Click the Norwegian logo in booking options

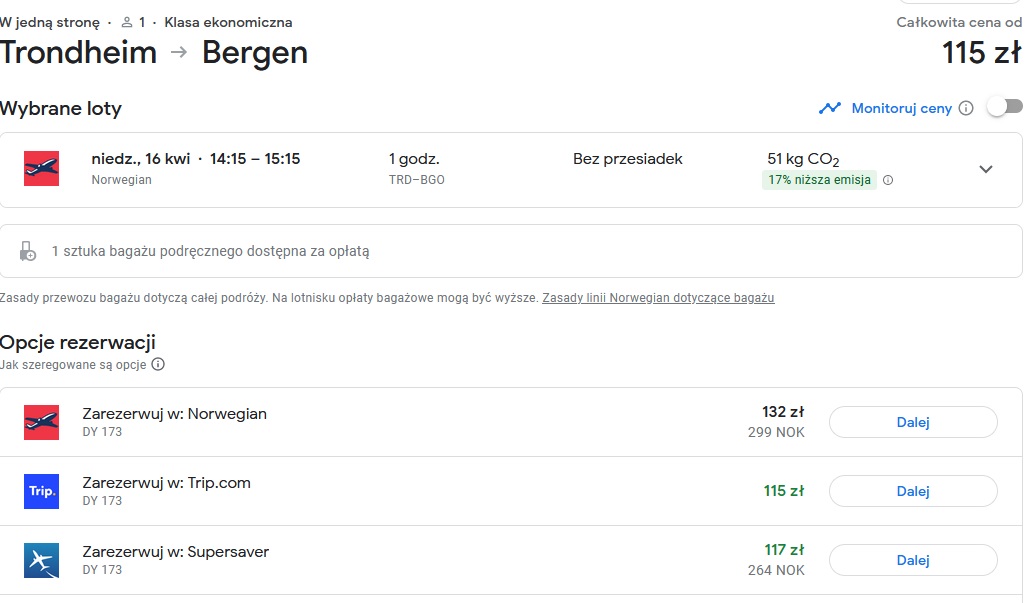[x=42, y=422]
